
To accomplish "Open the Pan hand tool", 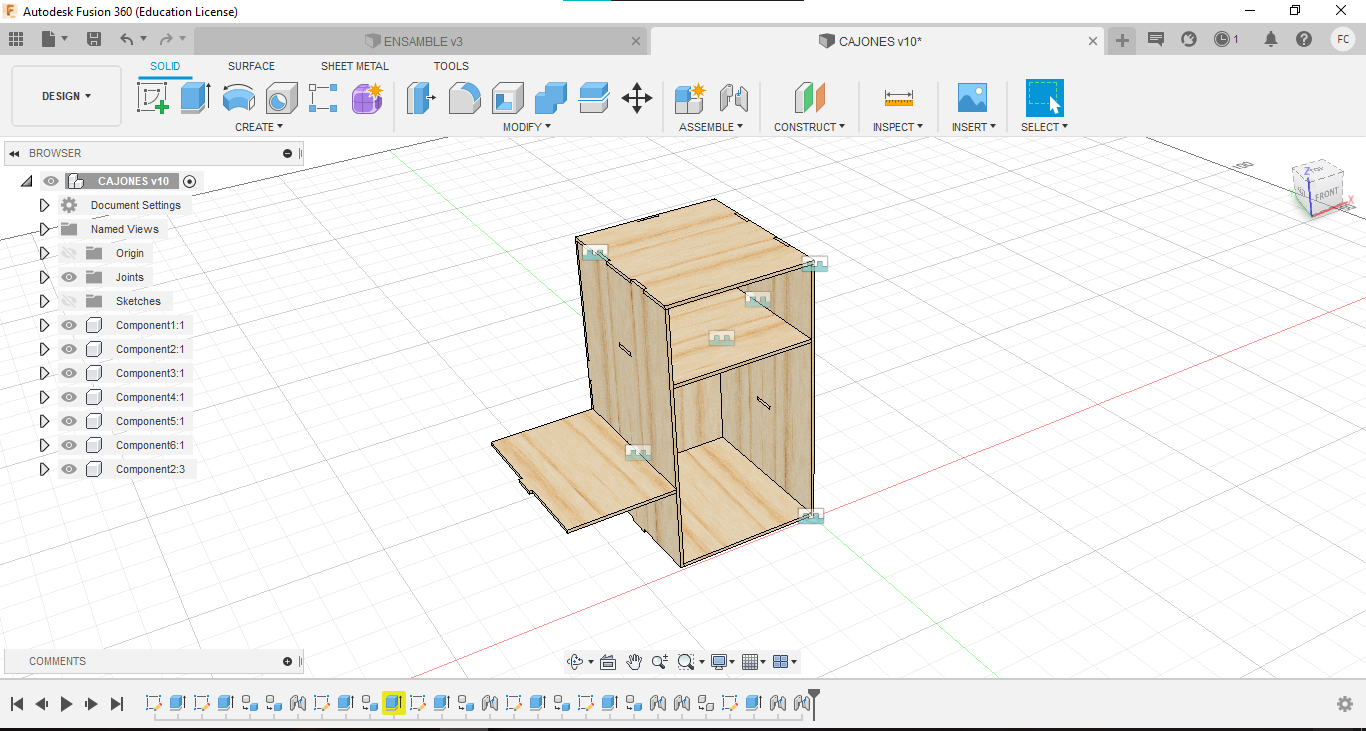I will click(634, 662).
